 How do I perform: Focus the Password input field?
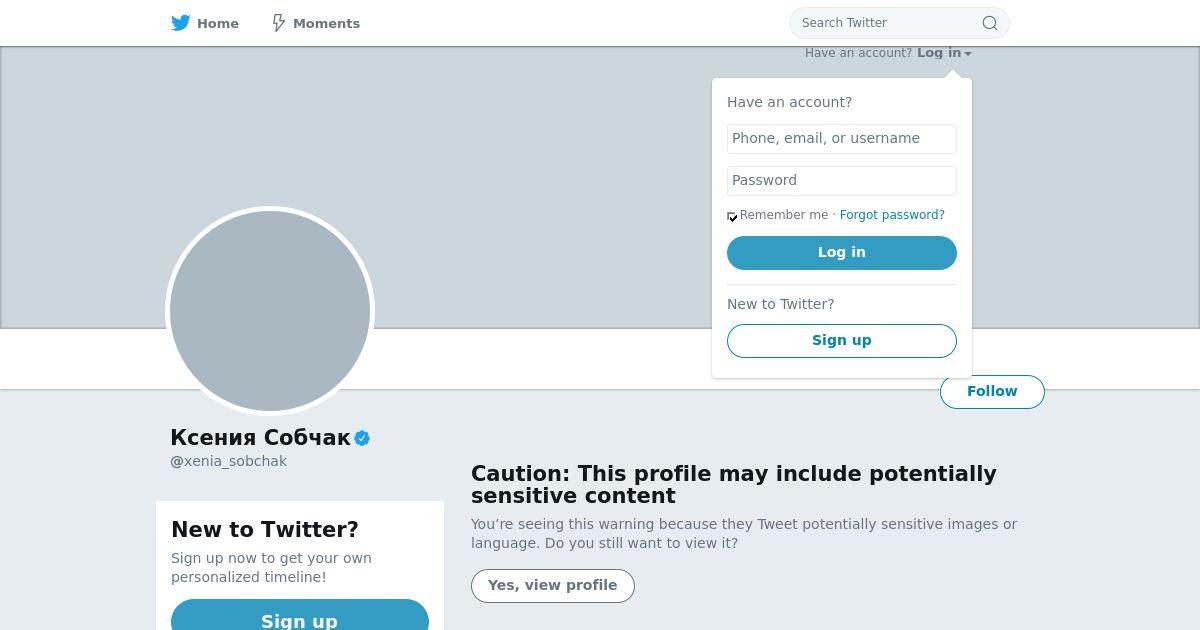[842, 181]
